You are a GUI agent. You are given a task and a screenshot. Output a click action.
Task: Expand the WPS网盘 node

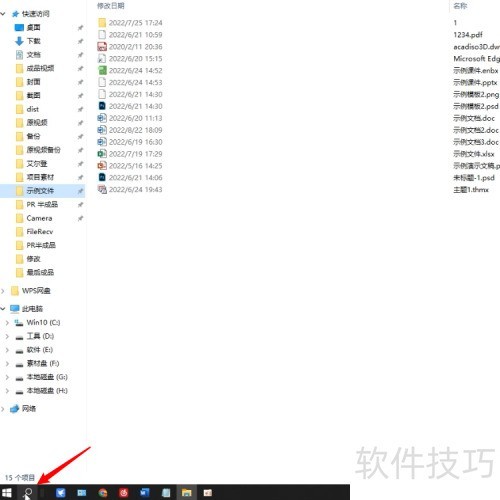pos(3,291)
